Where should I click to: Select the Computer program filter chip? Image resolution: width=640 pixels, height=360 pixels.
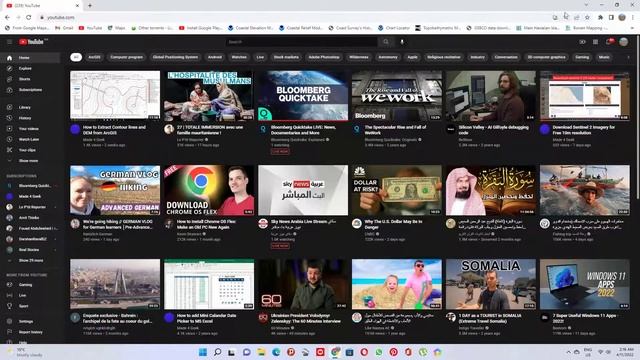pyautogui.click(x=127, y=57)
